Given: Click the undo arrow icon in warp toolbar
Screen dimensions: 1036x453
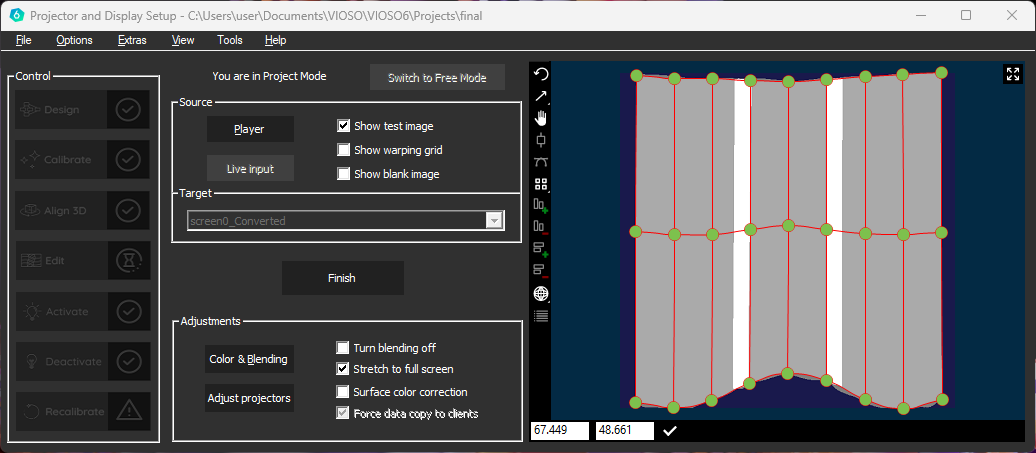Looking at the screenshot, I should coord(541,74).
